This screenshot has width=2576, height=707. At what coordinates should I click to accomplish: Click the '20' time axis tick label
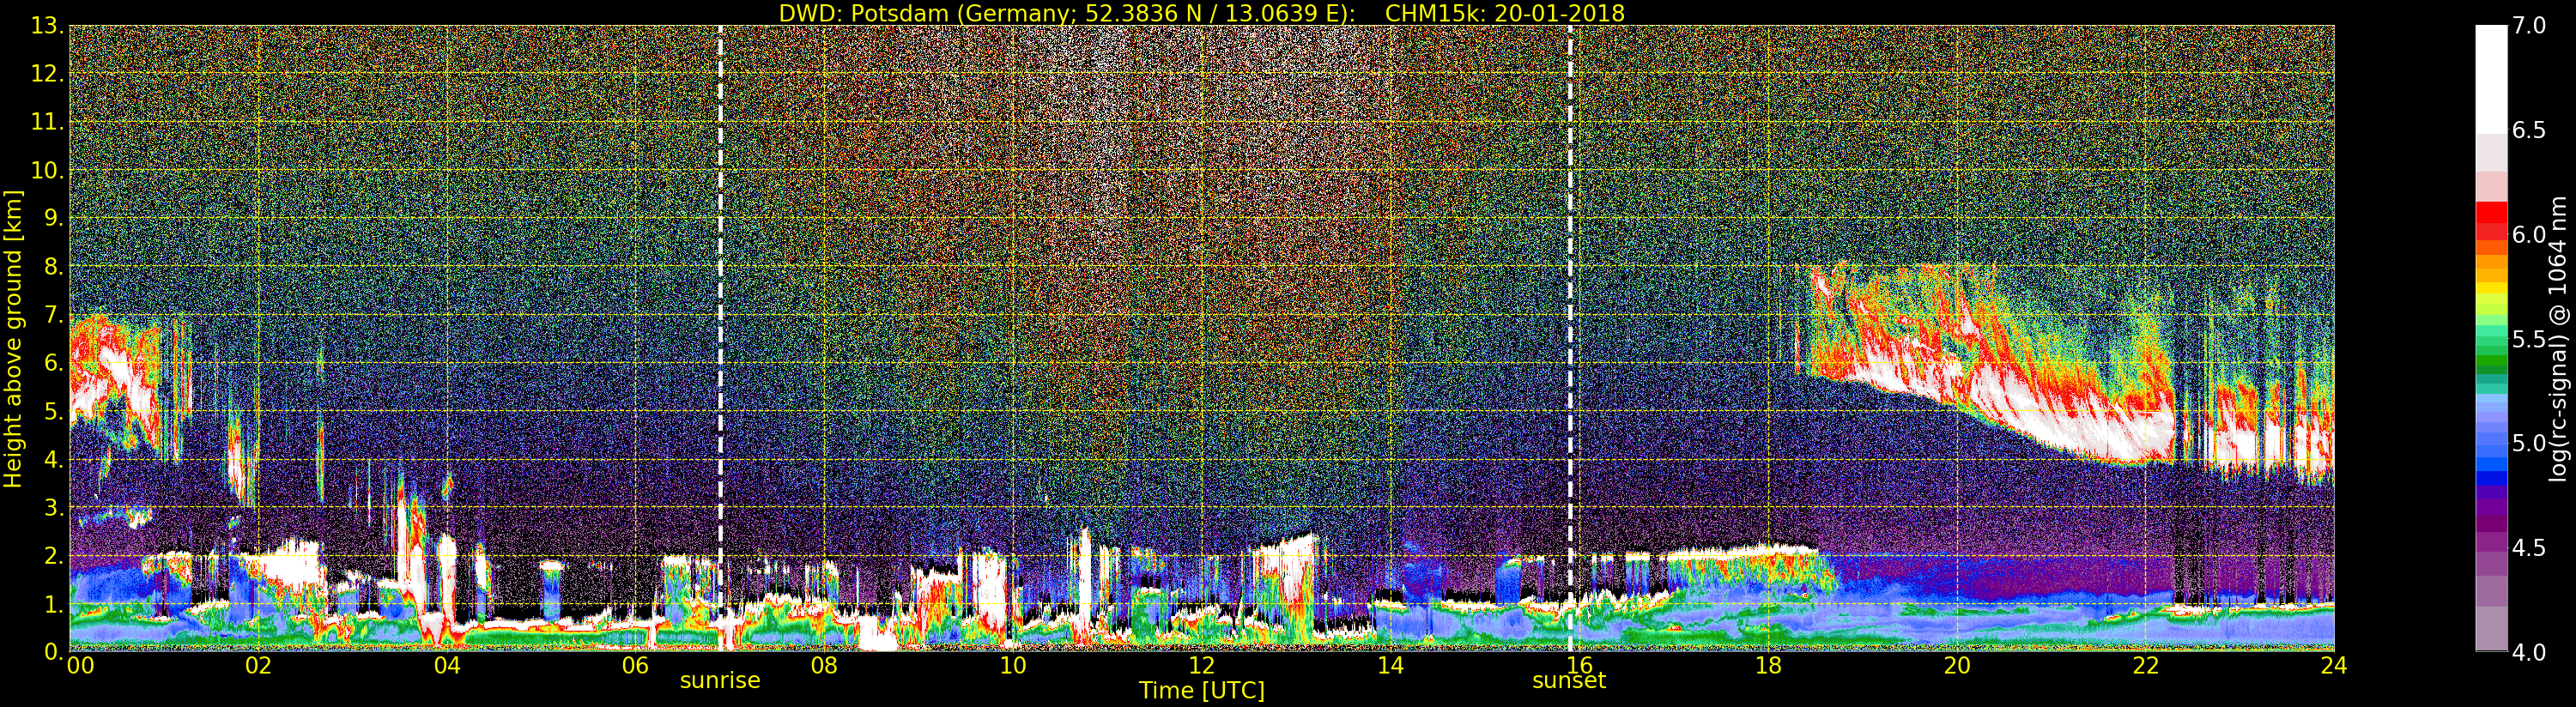[x=1957, y=665]
